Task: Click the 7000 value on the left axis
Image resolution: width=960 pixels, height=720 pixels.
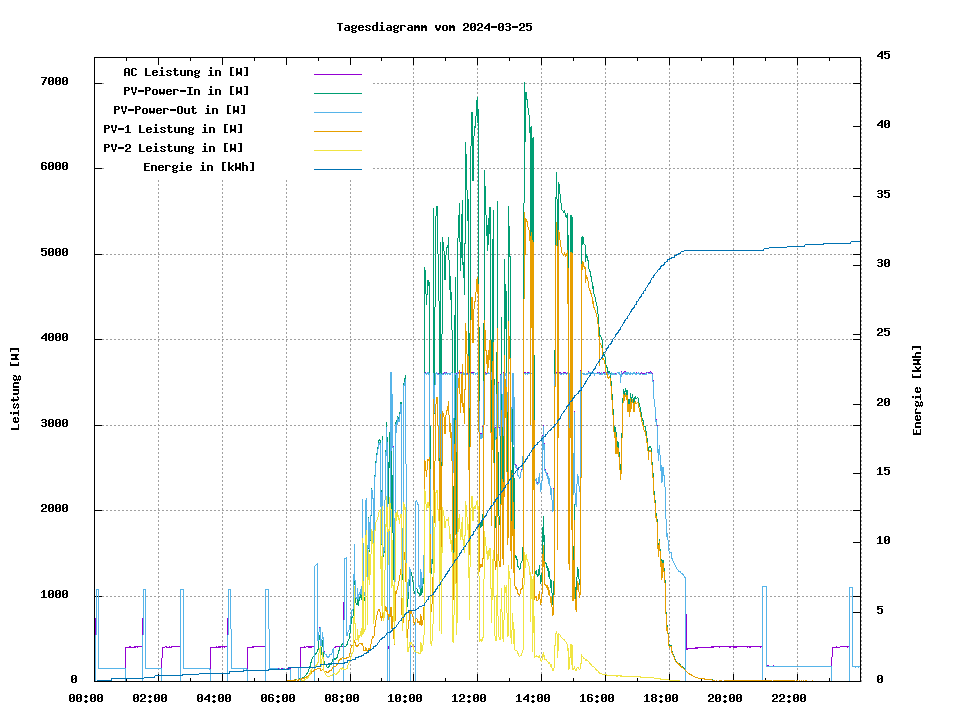Action: click(54, 82)
